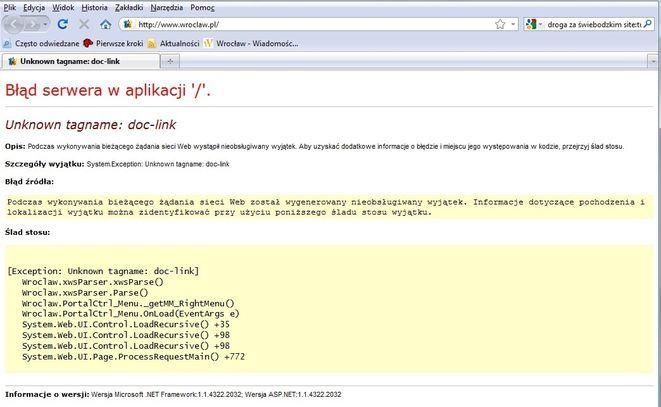The image size is (661, 407).
Task: Click the Informacje o wersji label
Action: click(x=47, y=395)
